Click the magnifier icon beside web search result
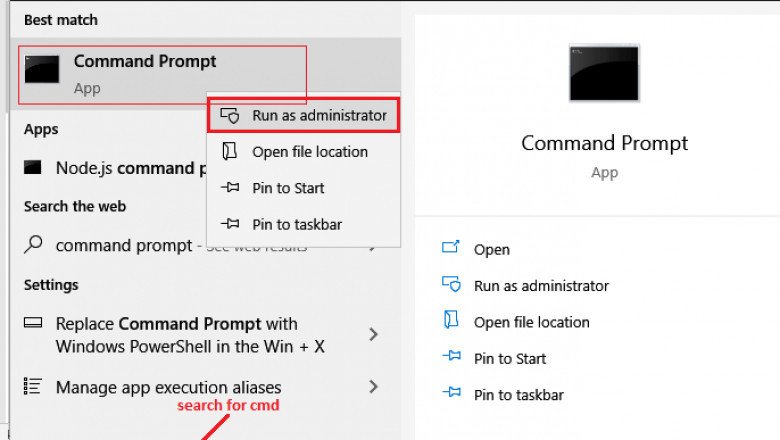Viewport: 780px width, 440px height. pyautogui.click(x=34, y=245)
